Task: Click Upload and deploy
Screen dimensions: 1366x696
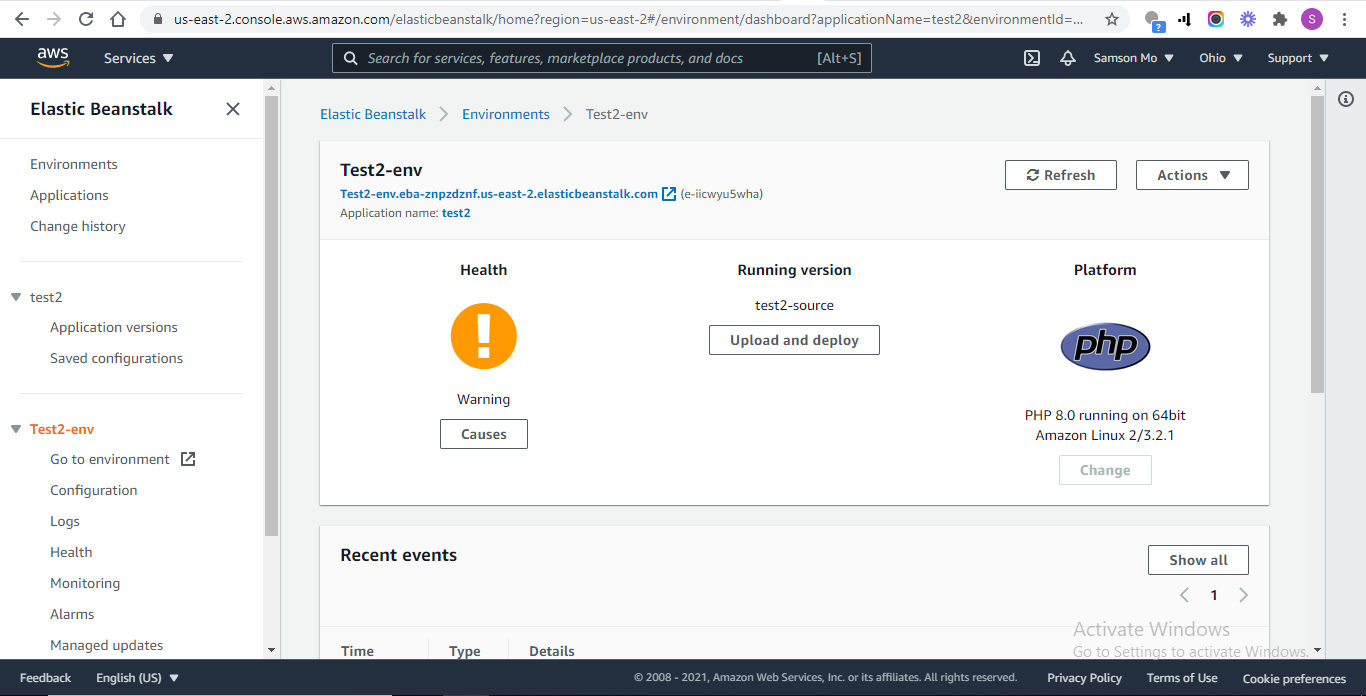Action: 794,340
